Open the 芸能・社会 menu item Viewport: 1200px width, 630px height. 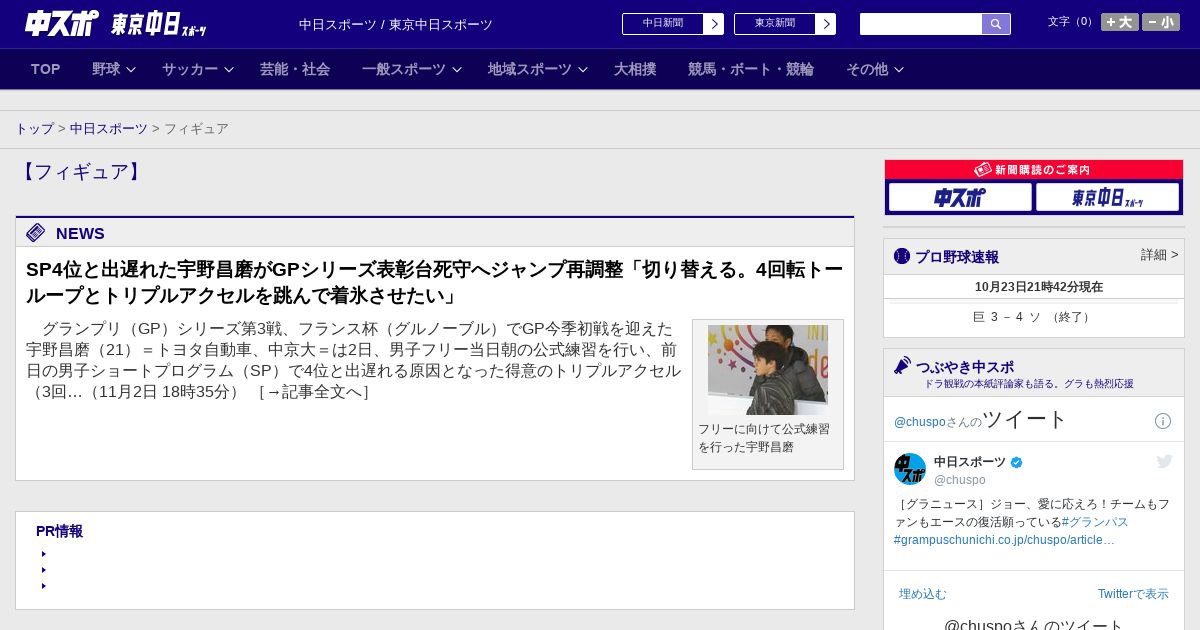click(x=295, y=69)
